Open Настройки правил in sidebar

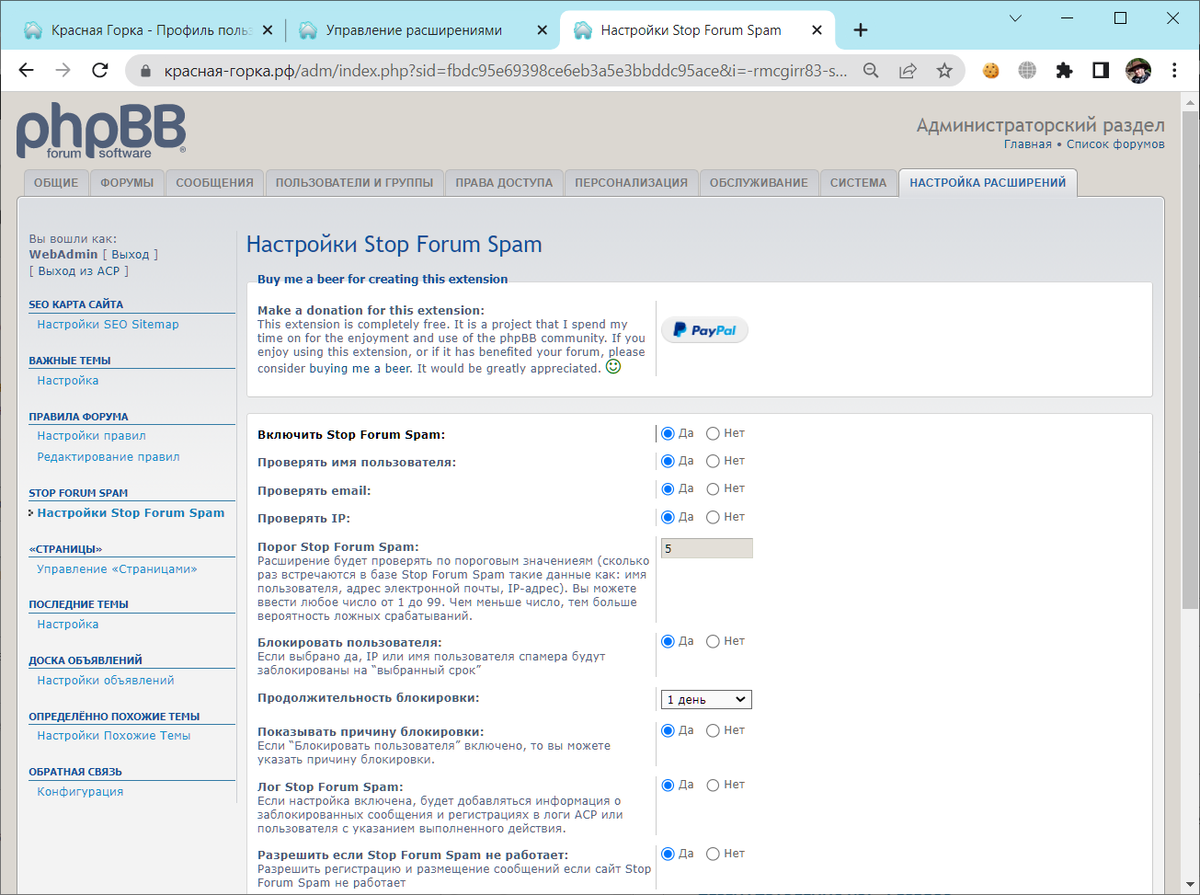click(91, 436)
